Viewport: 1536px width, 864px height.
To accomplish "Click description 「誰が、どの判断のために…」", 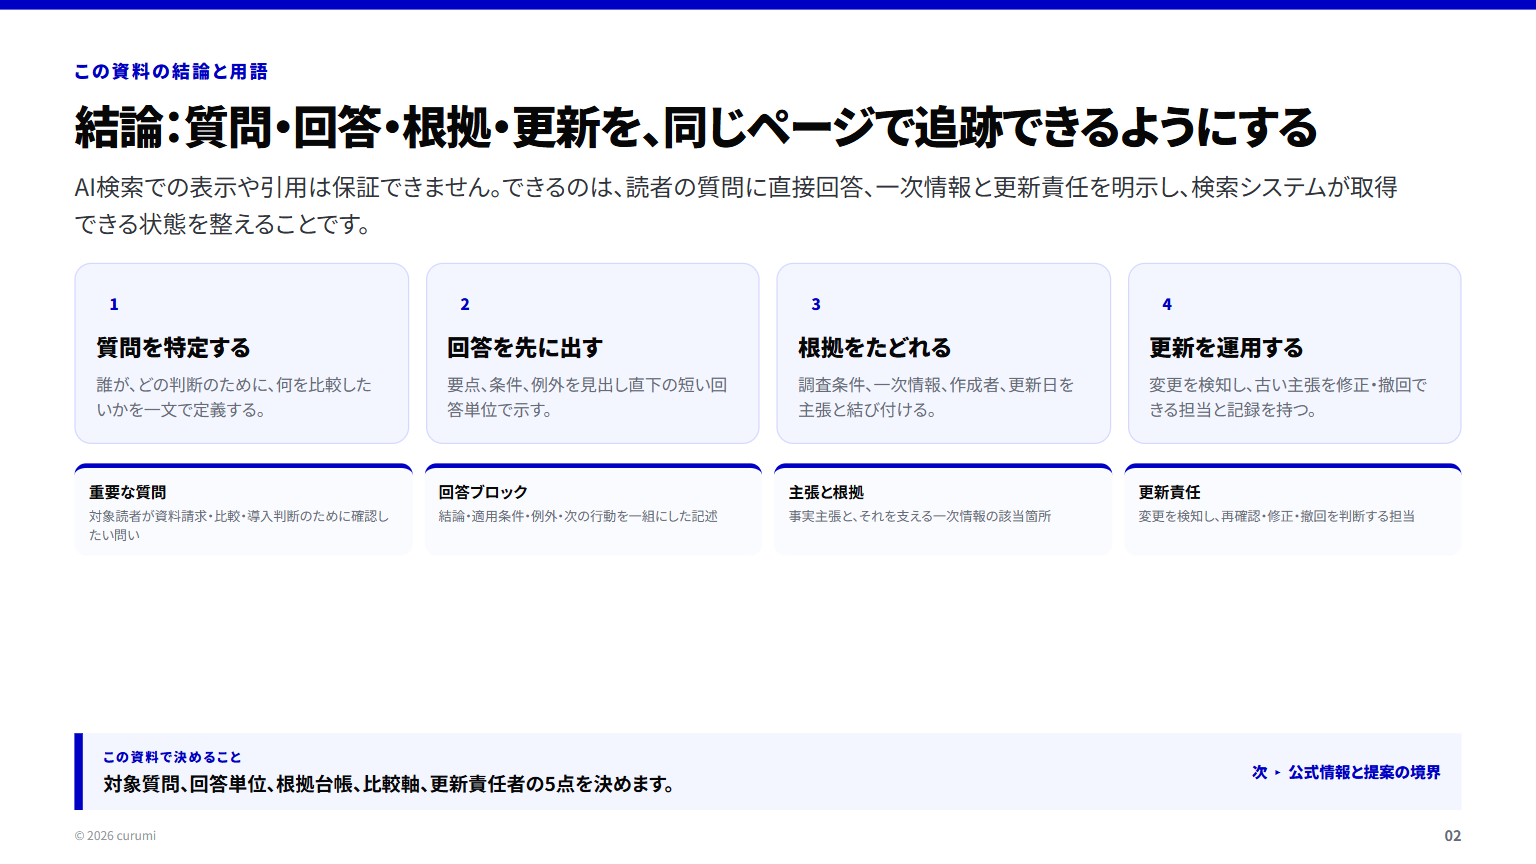I will [x=234, y=397].
